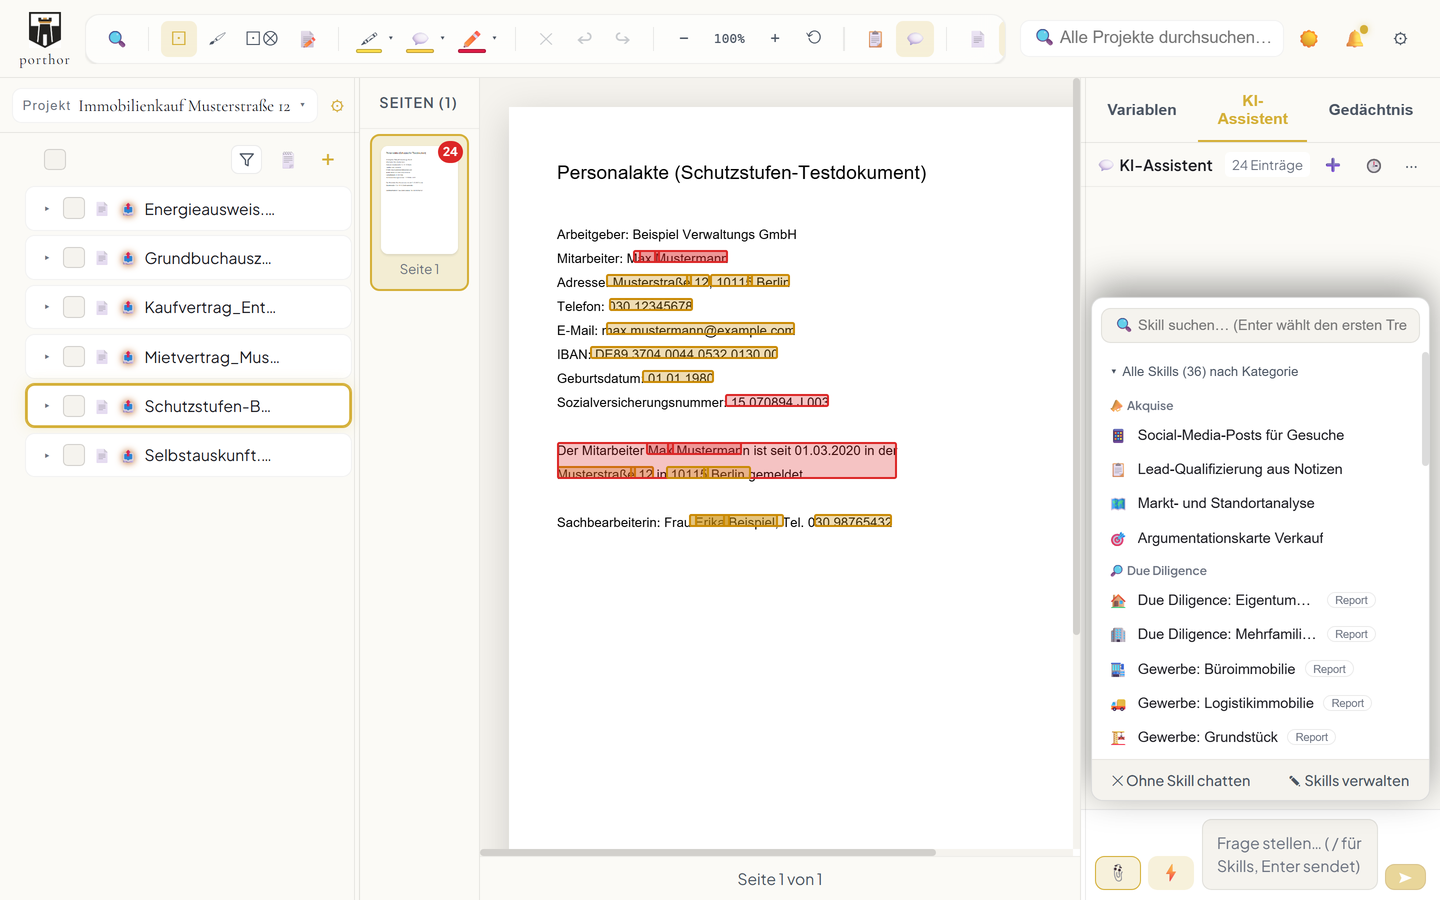Open the red highlighter color dropdown arrow
Viewport: 1440px width, 900px height.
pyautogui.click(x=494, y=39)
